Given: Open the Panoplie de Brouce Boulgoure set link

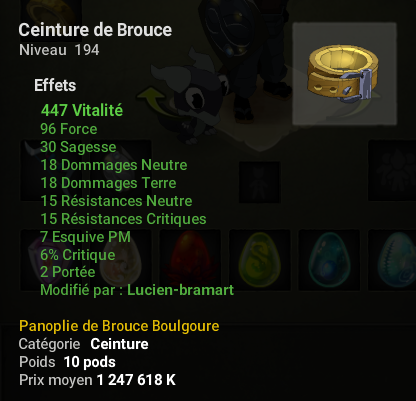Looking at the screenshot, I should pyautogui.click(x=119, y=326).
